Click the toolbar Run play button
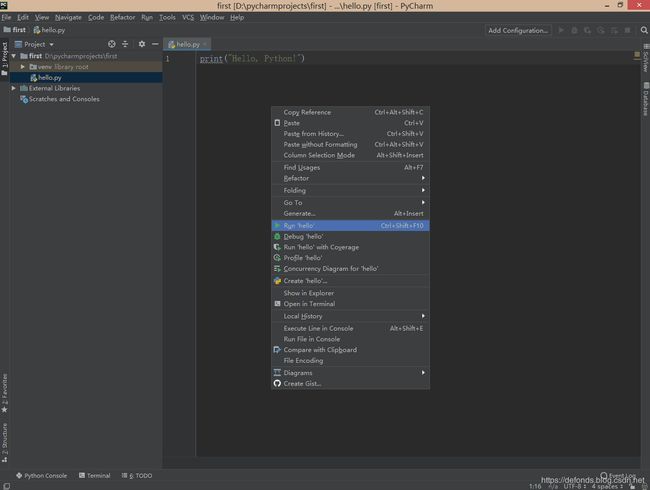Screen dimensions: 650x490 pyautogui.click(x=561, y=30)
